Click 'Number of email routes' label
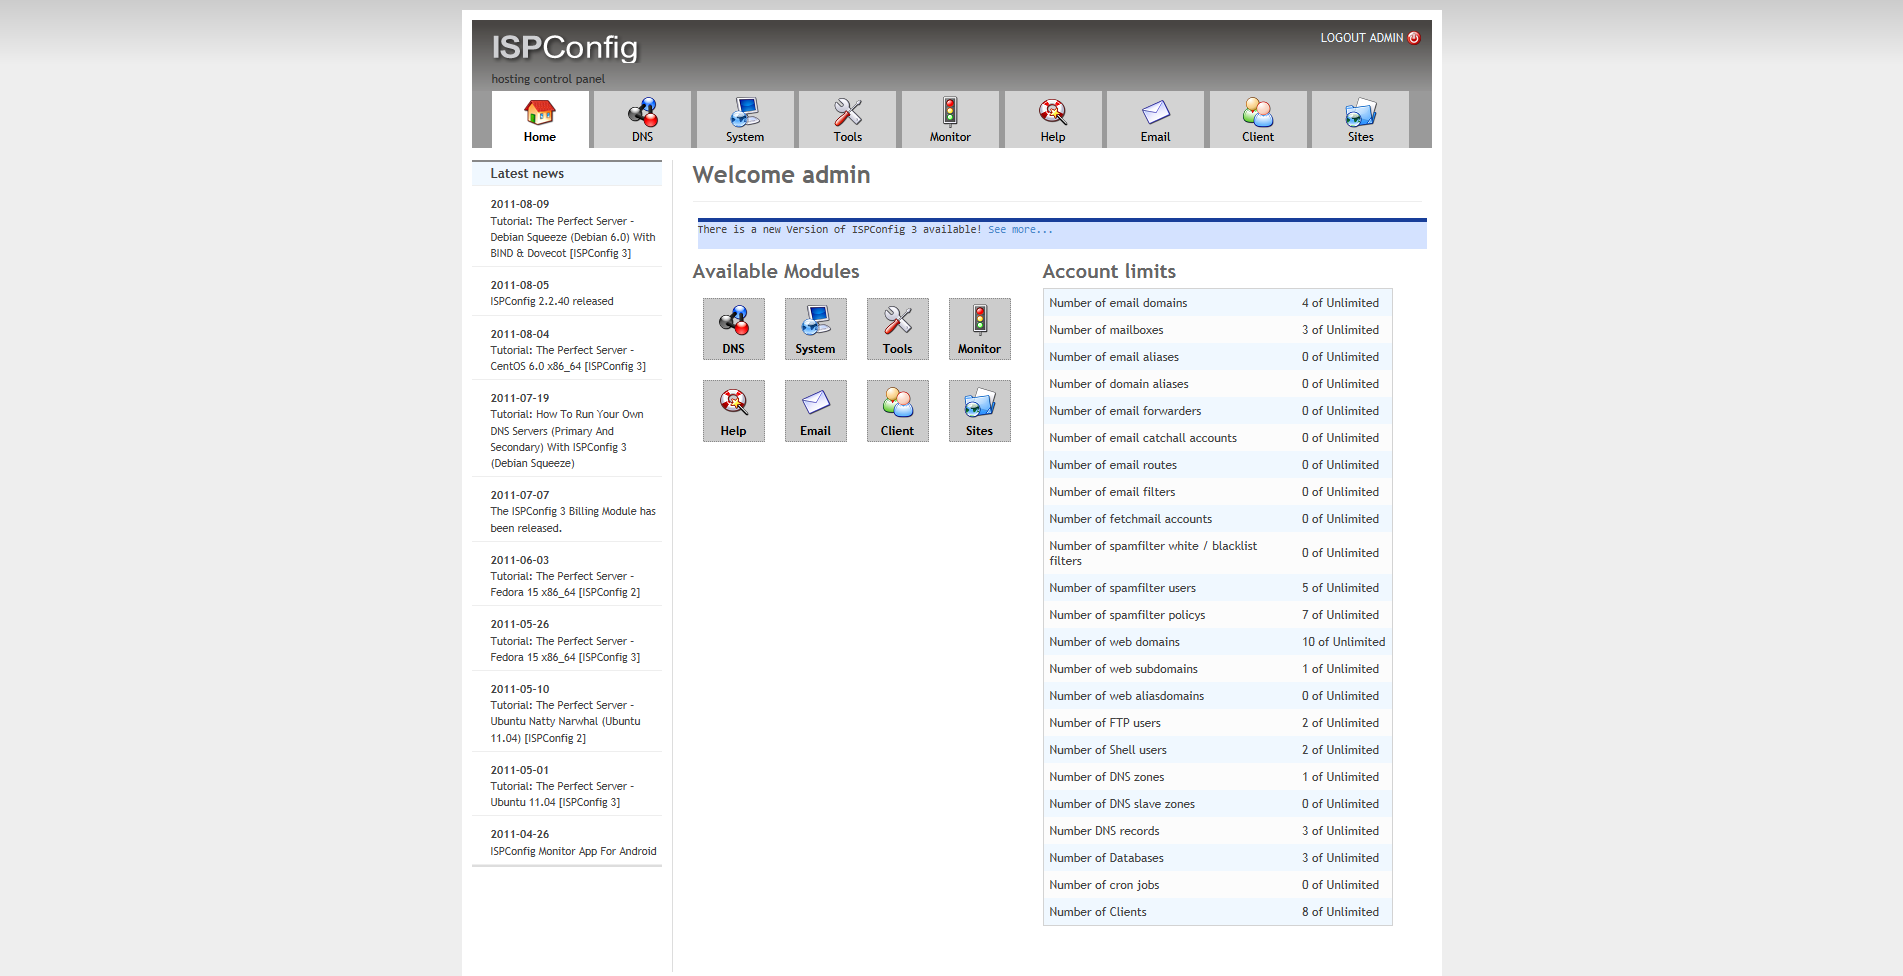Viewport: 1903px width, 976px height. point(1113,465)
